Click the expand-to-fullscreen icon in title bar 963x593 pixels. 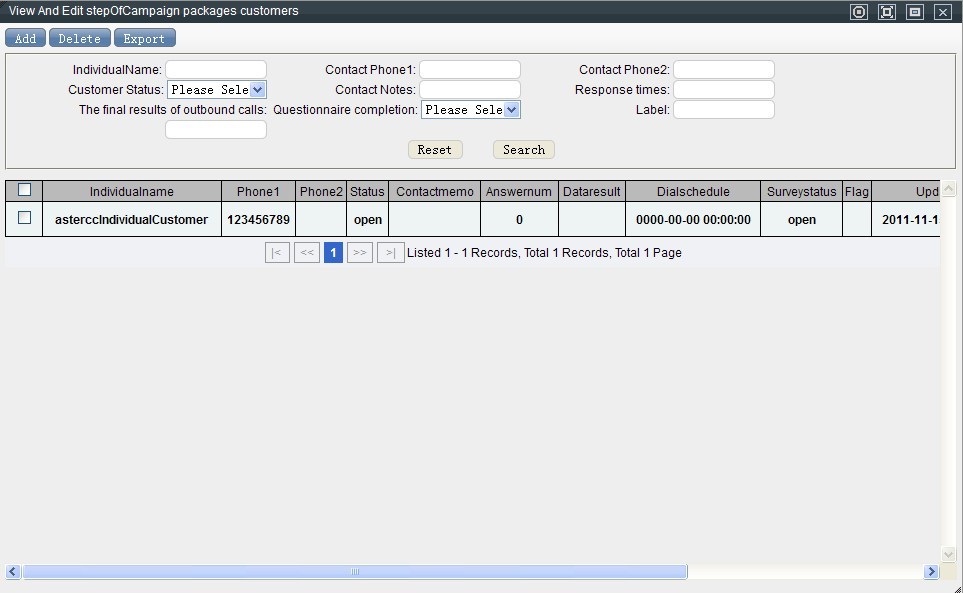886,12
